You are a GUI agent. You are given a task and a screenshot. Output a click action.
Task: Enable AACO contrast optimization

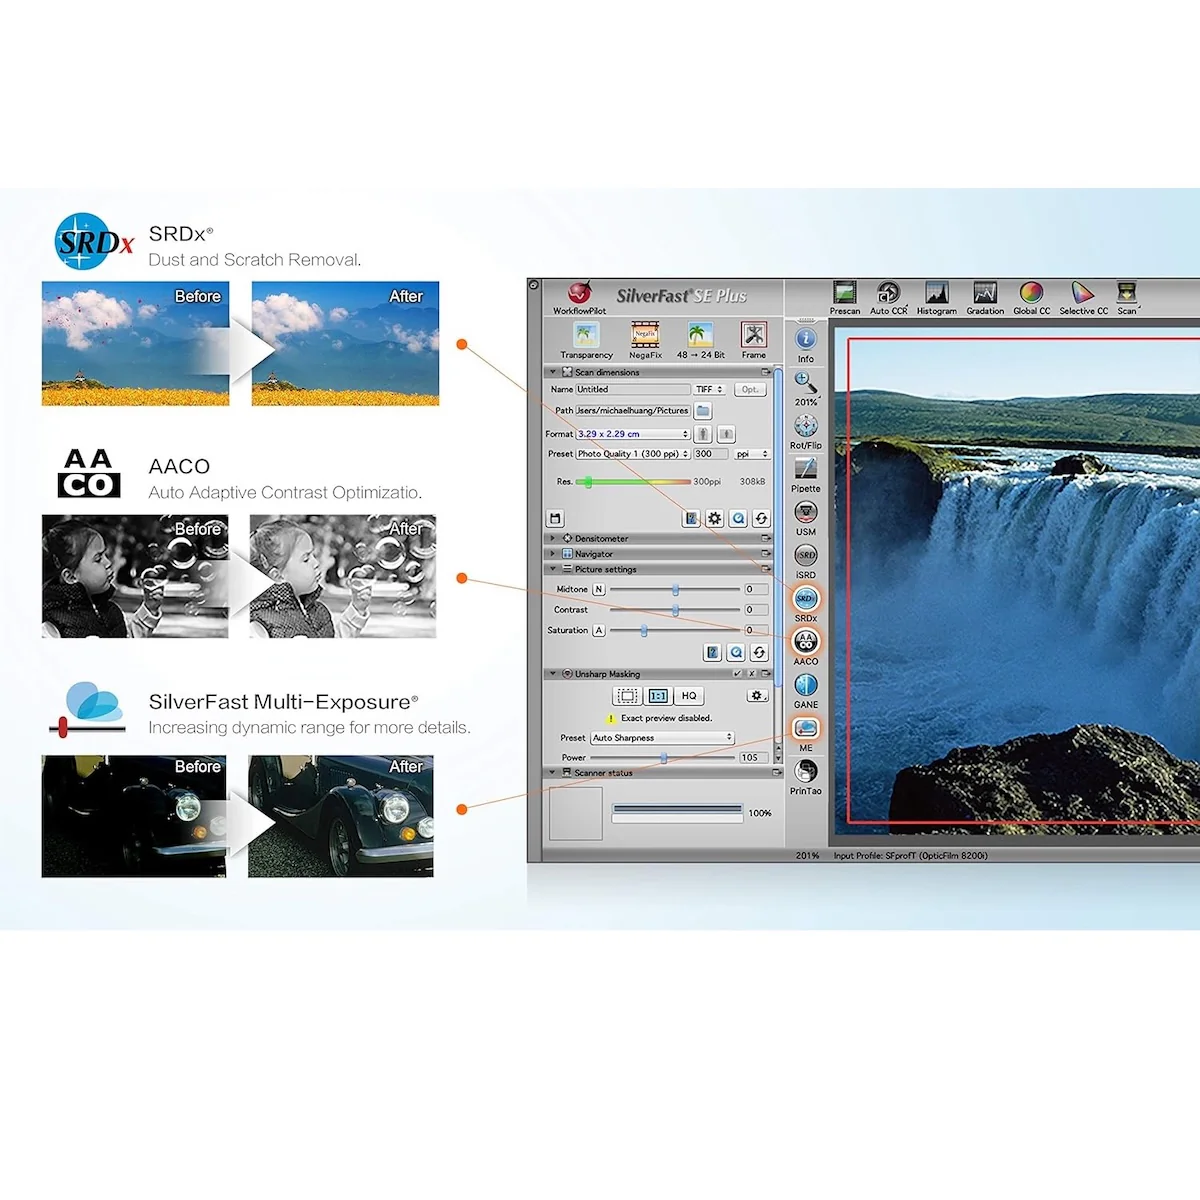pos(806,641)
